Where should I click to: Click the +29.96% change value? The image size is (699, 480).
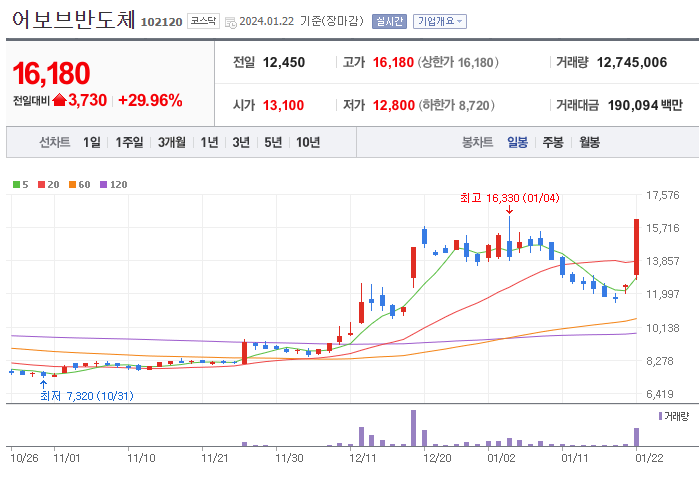150,100
